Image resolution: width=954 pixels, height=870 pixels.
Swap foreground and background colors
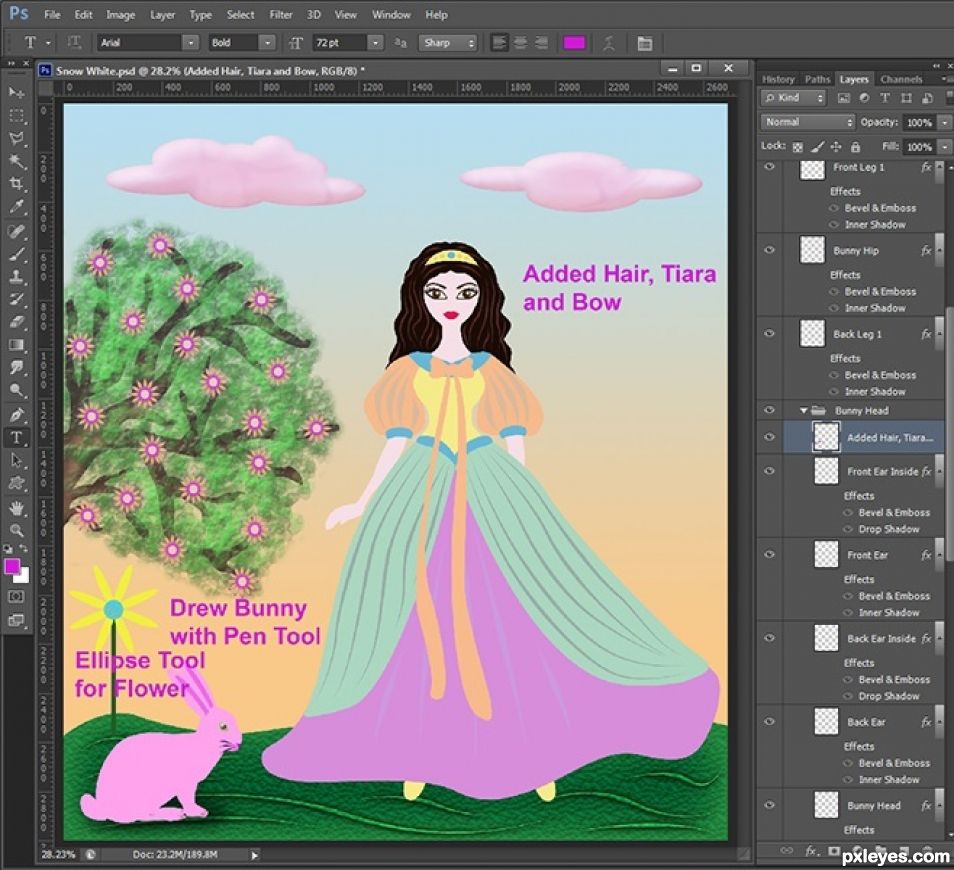point(24,549)
